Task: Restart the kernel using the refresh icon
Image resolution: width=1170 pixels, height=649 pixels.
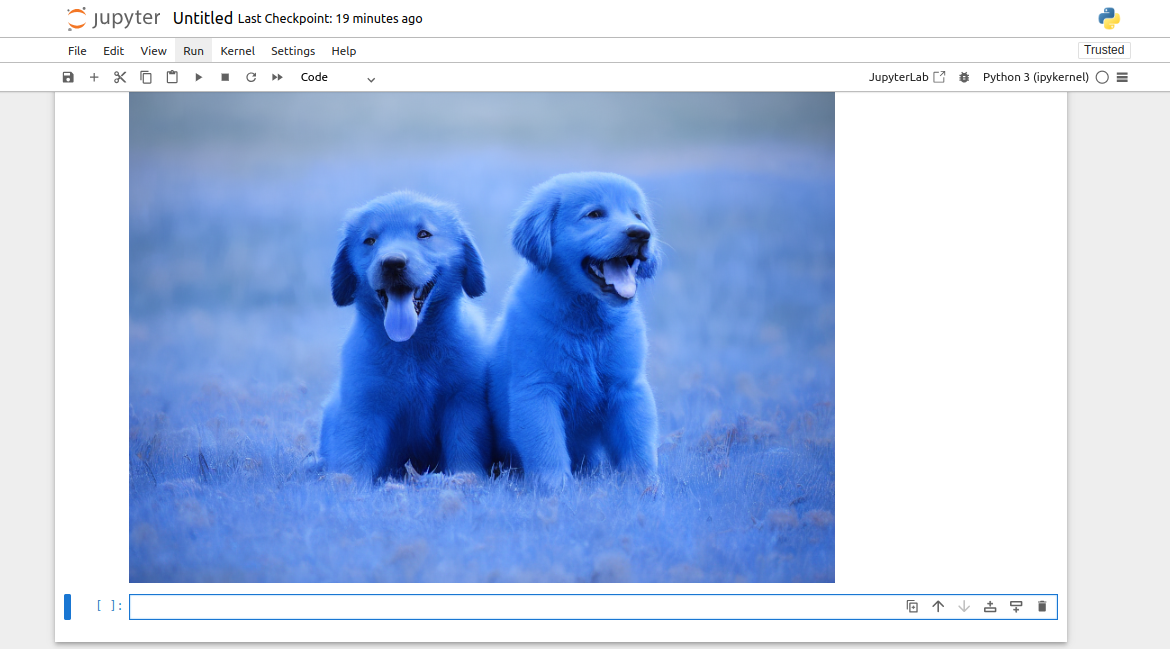Action: [251, 77]
